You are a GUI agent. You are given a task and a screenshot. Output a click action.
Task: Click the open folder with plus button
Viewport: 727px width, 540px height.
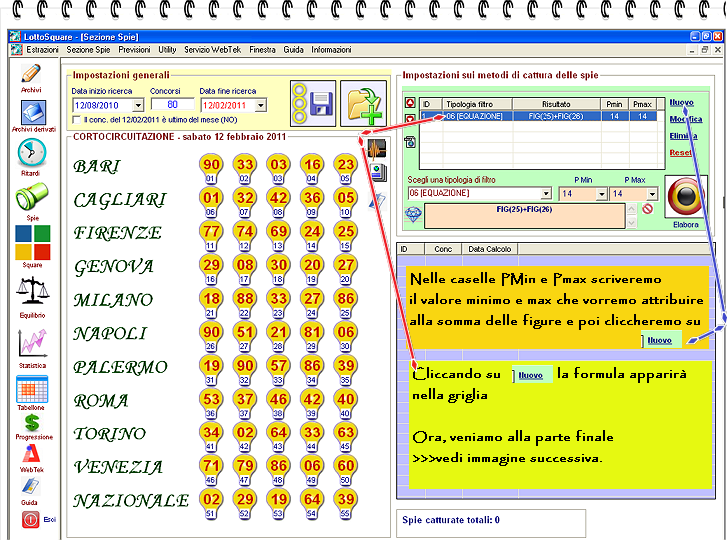364,103
